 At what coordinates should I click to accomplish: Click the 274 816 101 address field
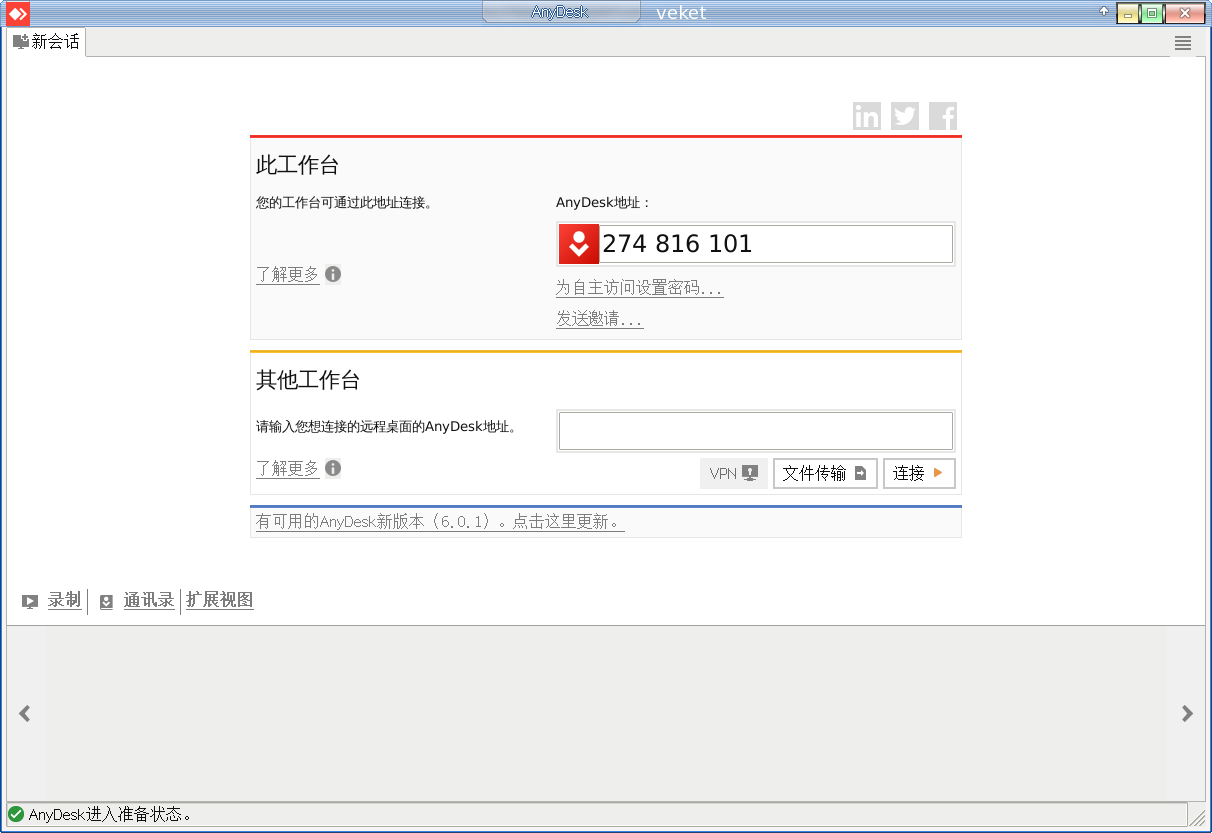pos(776,244)
